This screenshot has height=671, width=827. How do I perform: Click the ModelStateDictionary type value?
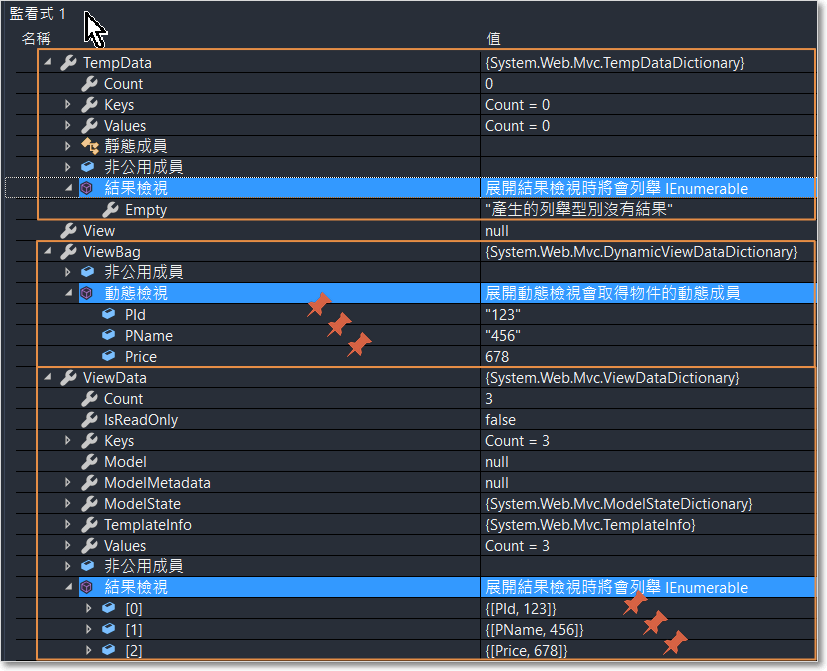(619, 504)
